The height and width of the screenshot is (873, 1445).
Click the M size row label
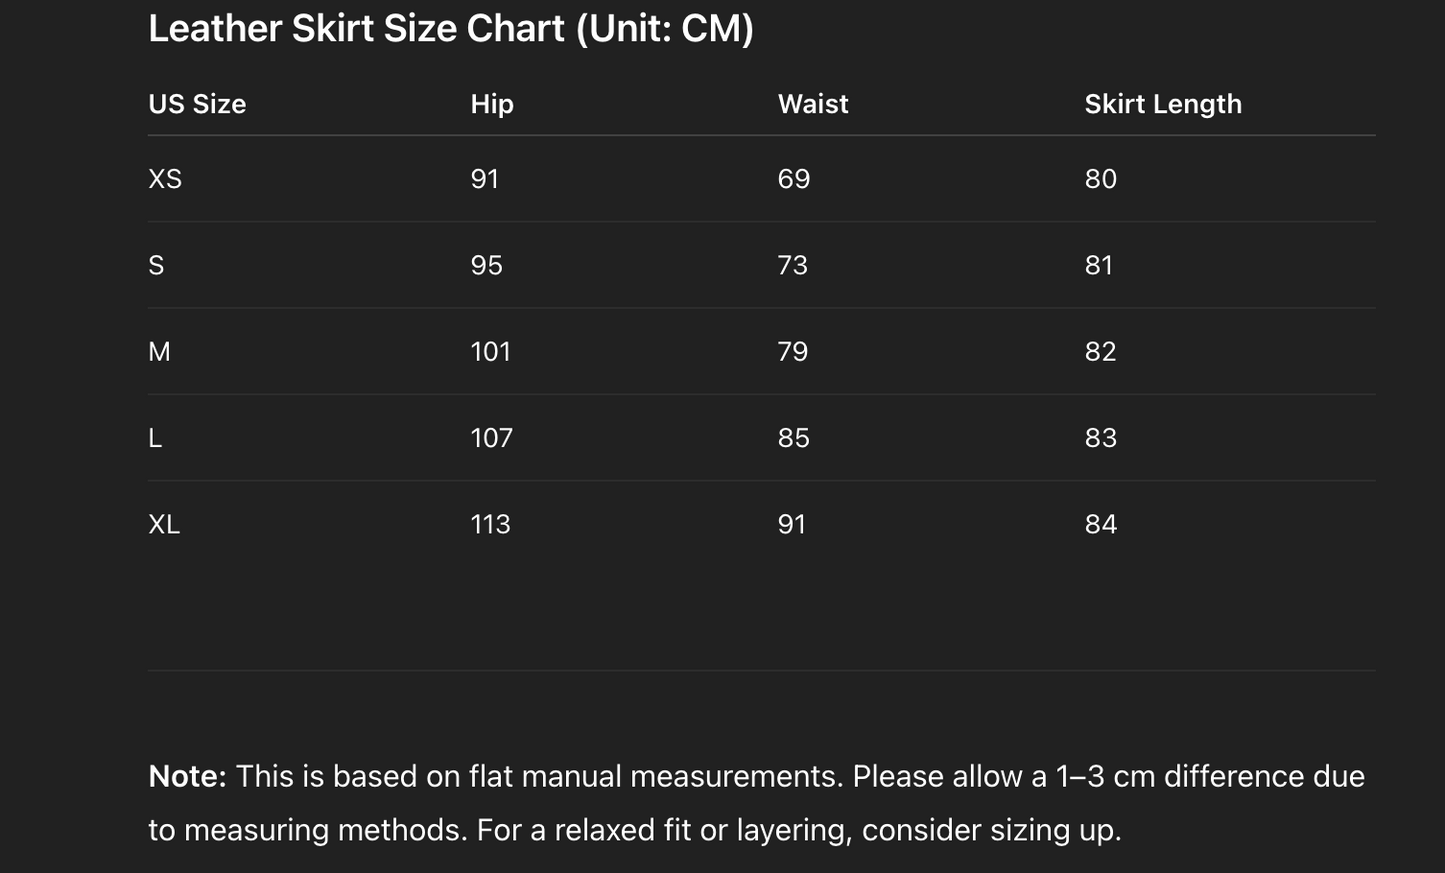pos(159,352)
